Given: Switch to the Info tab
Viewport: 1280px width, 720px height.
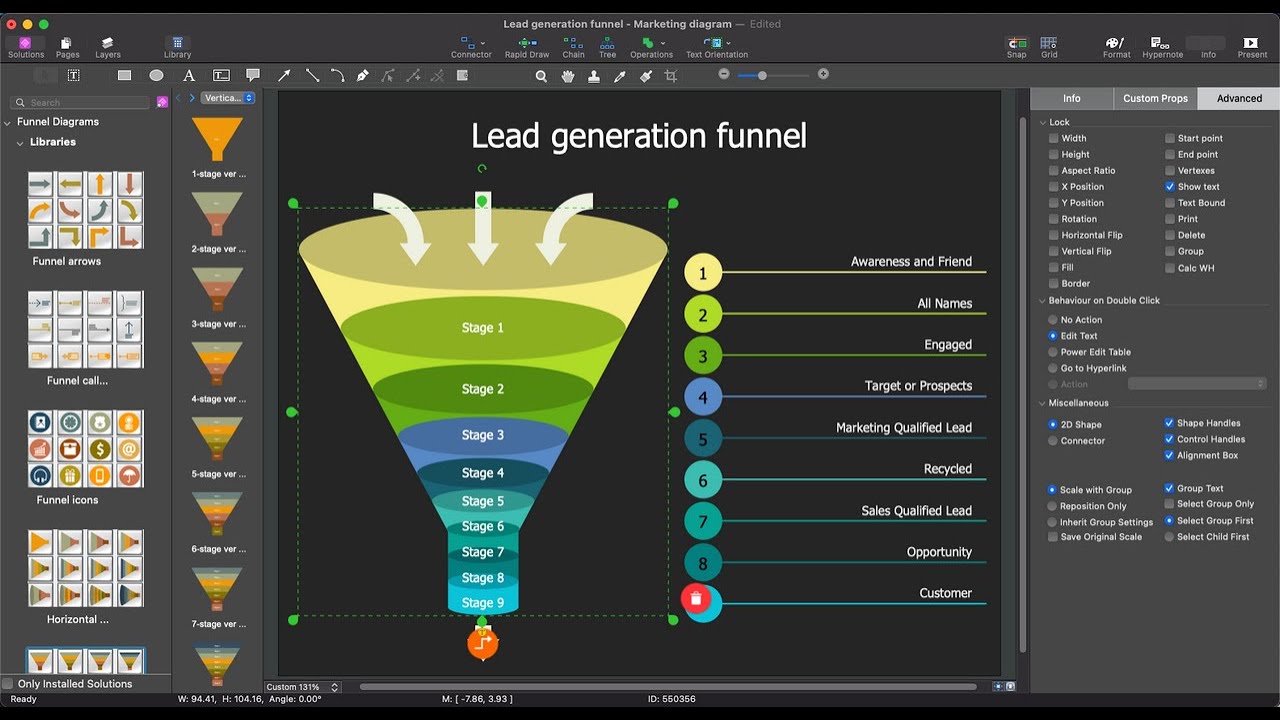Looking at the screenshot, I should pos(1072,98).
